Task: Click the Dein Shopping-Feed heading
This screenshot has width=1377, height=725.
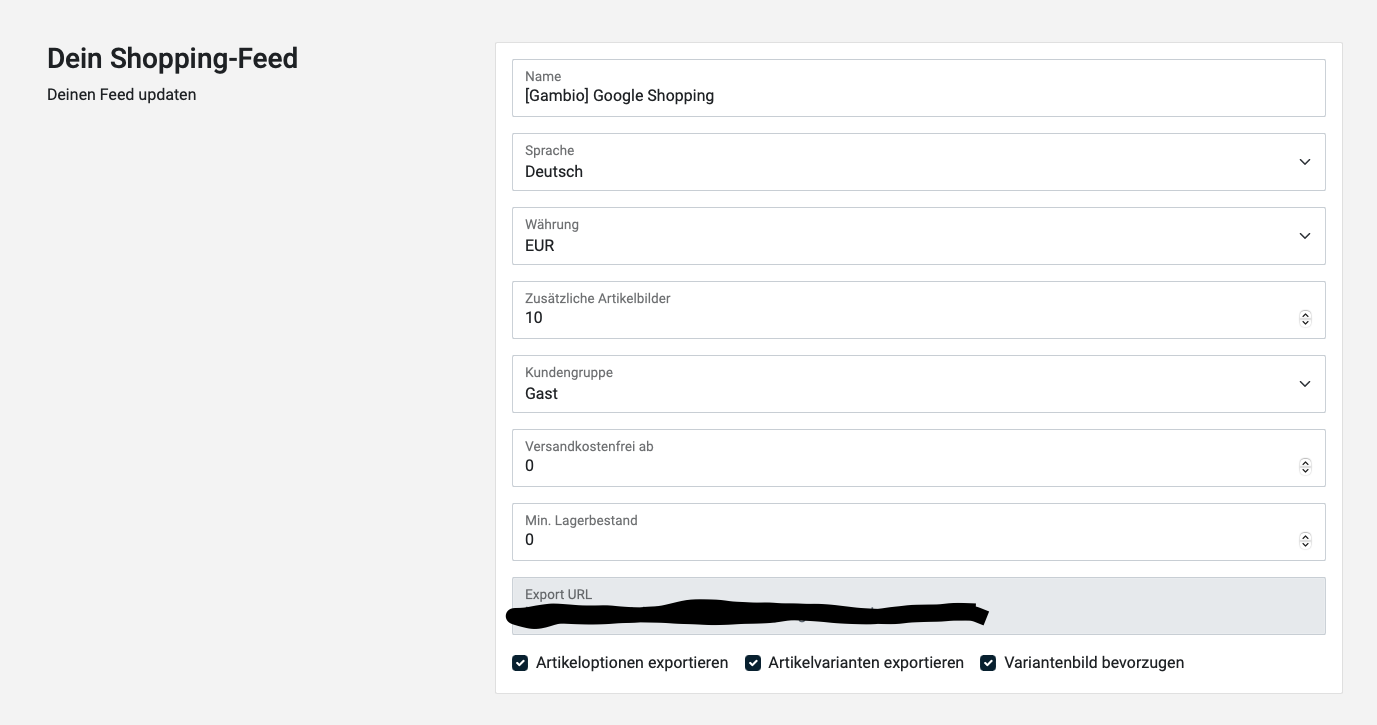Action: point(172,59)
